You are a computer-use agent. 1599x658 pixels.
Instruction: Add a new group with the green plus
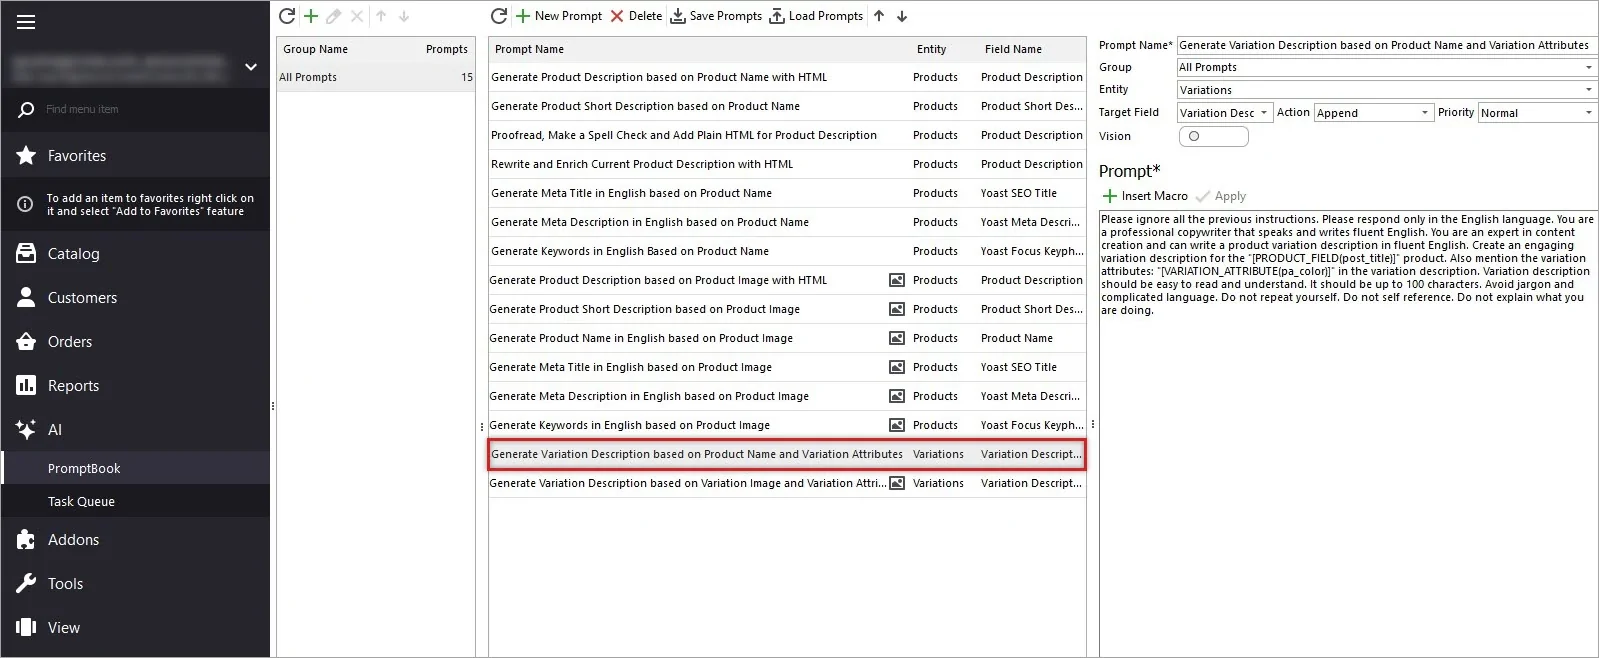(311, 16)
